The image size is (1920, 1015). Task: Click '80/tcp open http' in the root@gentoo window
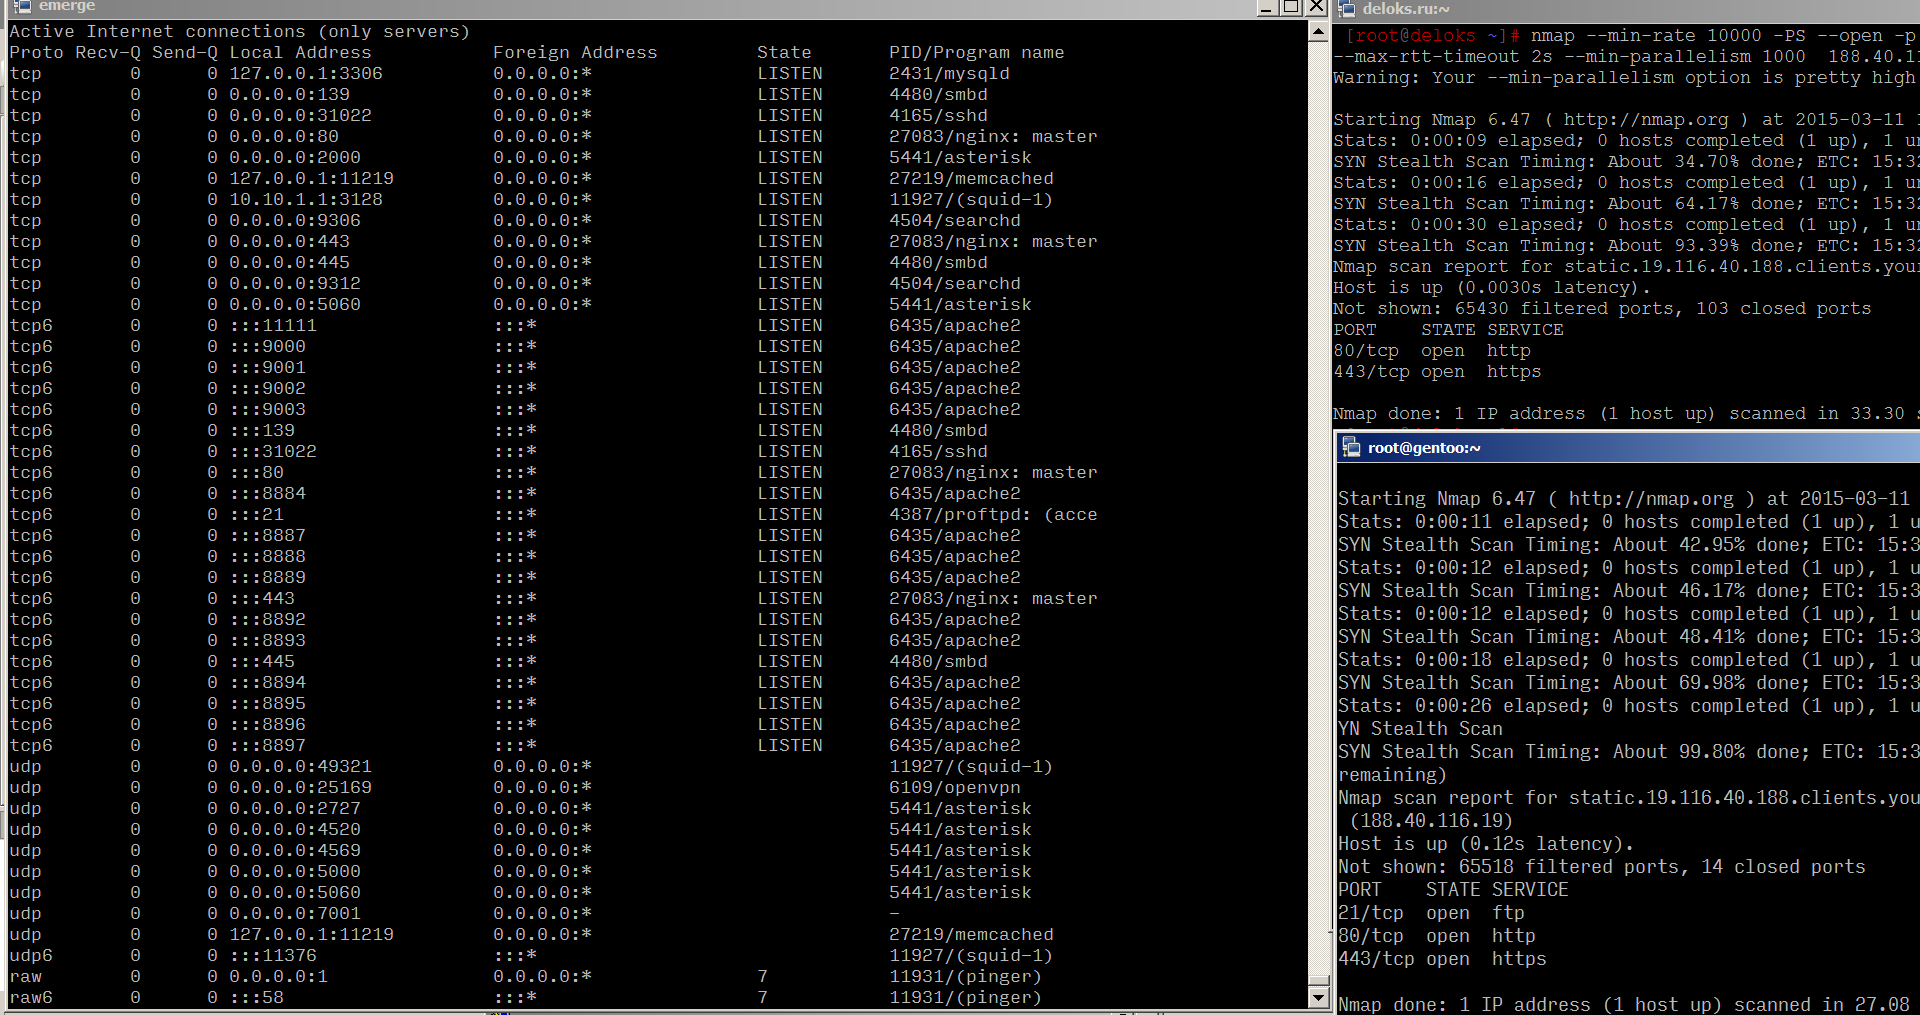(1437, 935)
